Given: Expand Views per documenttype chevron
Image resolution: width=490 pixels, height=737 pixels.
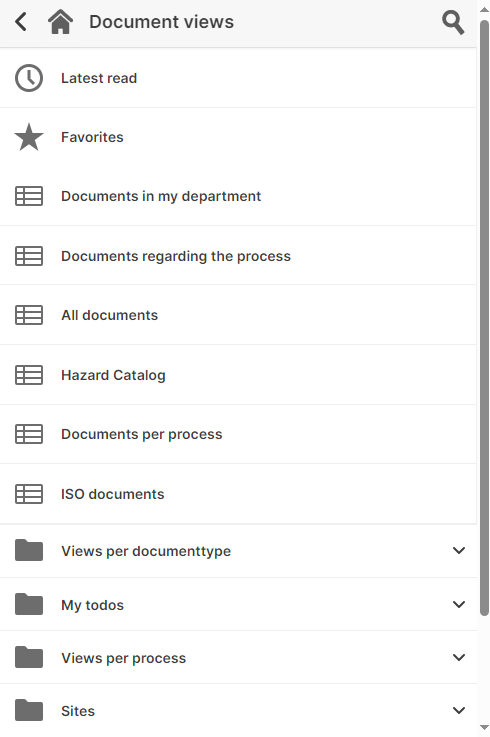Looking at the screenshot, I should (x=458, y=550).
